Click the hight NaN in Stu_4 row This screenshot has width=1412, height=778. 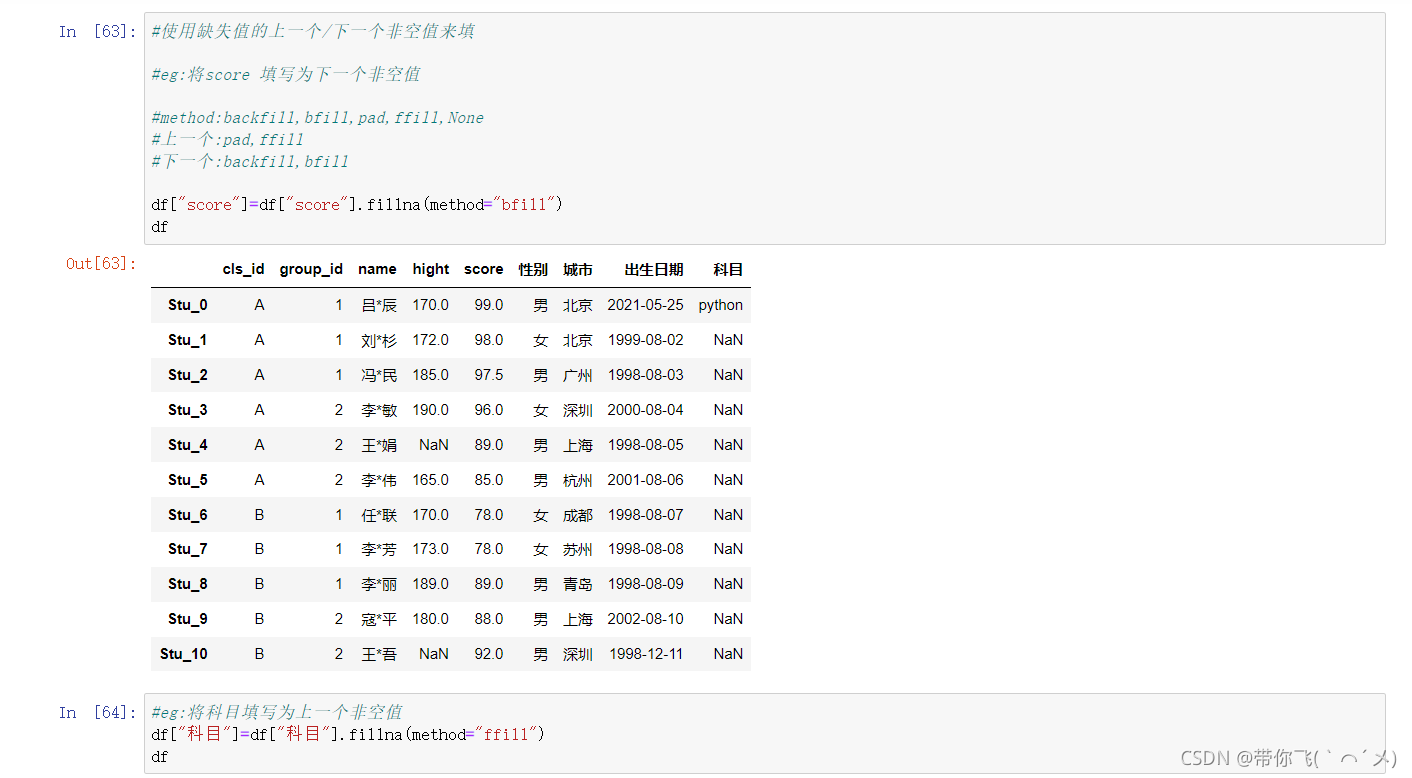point(434,445)
